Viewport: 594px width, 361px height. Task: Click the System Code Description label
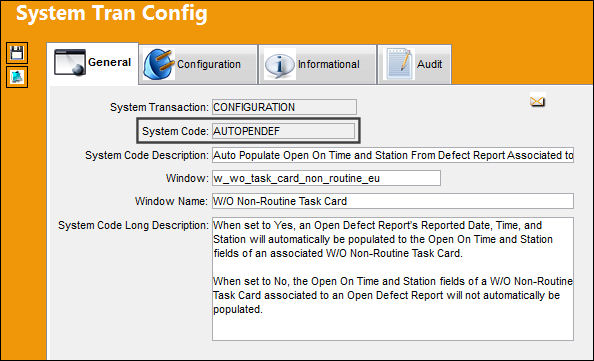[147, 155]
